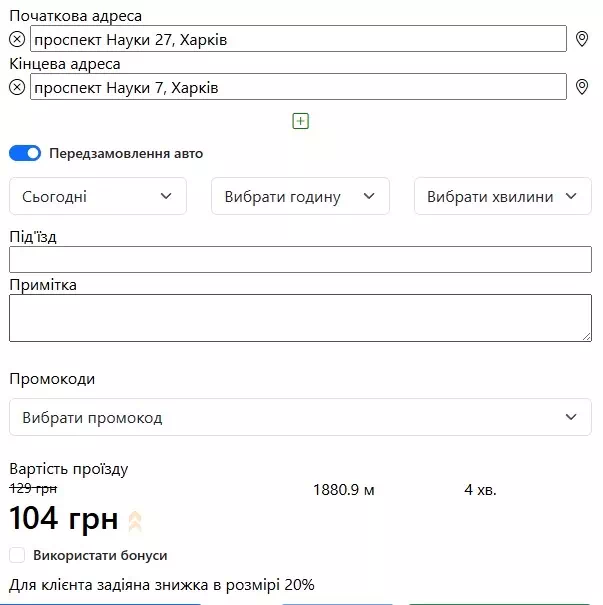Open the Вибрати хвилини dropdown
This screenshot has height=605, width=603.
[x=502, y=197]
